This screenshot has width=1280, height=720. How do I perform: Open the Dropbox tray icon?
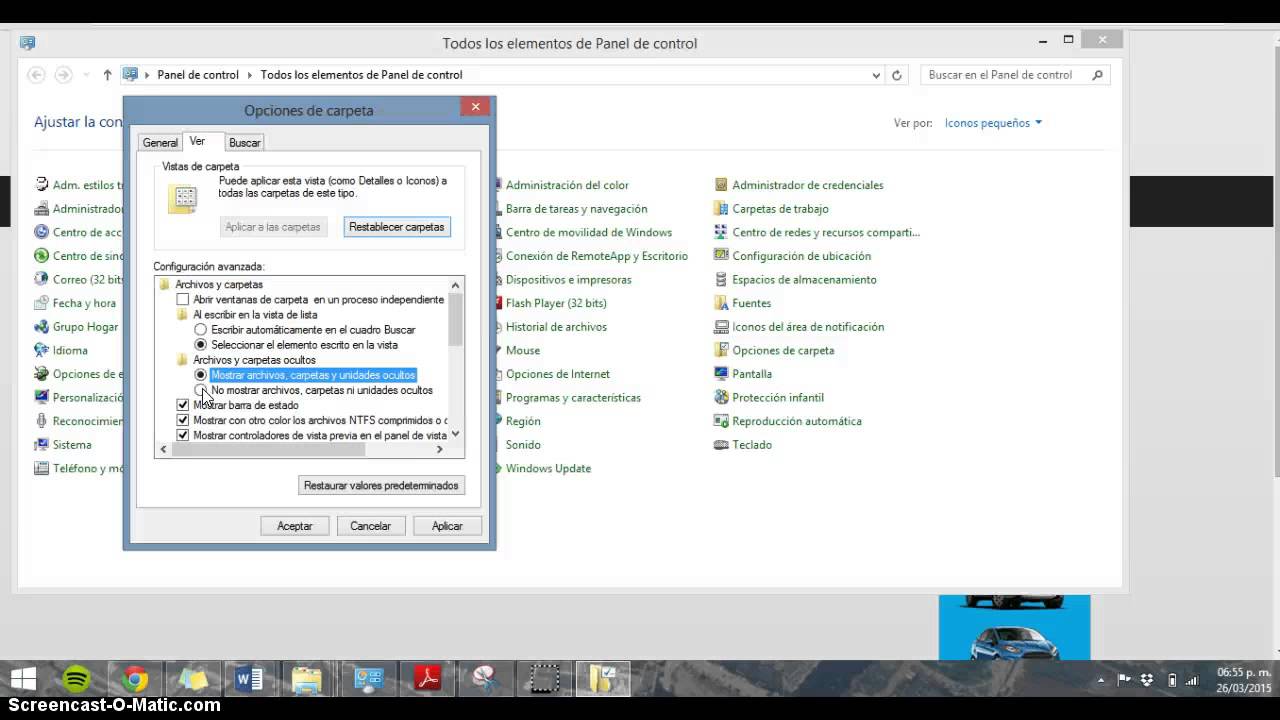(x=1146, y=680)
